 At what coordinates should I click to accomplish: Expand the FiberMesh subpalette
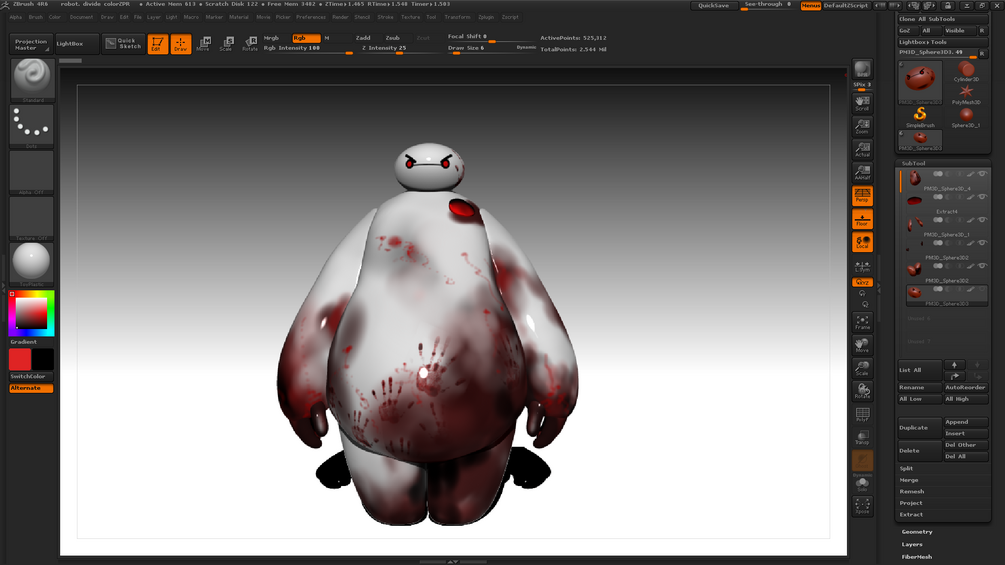917,557
